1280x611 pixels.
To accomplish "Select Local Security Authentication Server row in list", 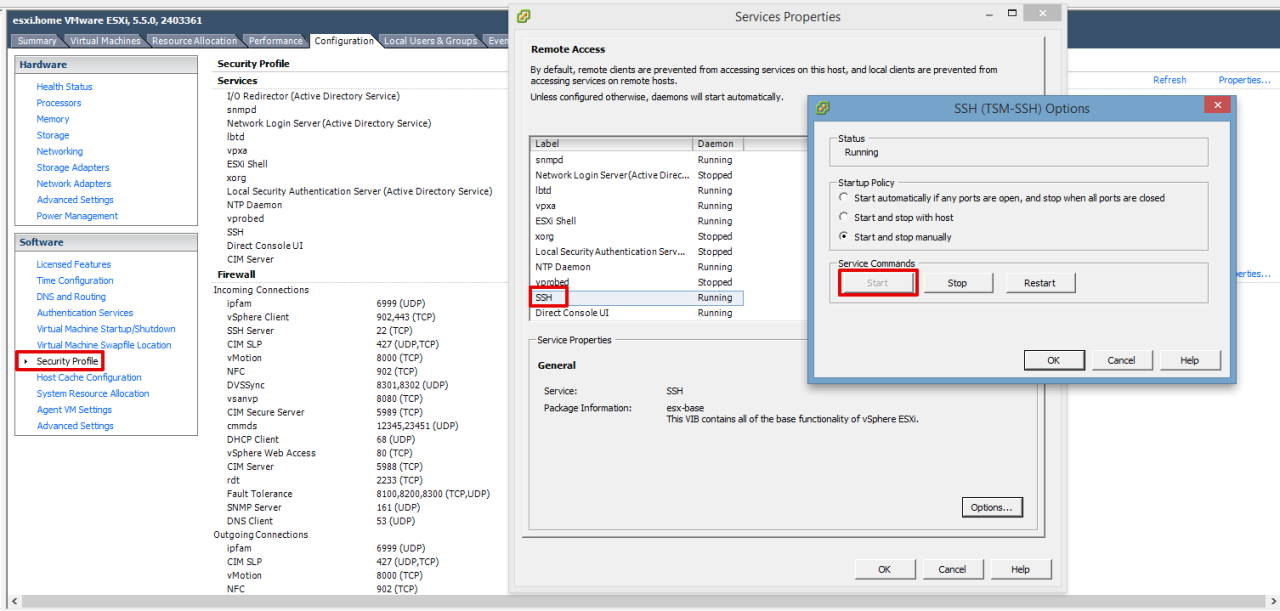I will (637, 252).
